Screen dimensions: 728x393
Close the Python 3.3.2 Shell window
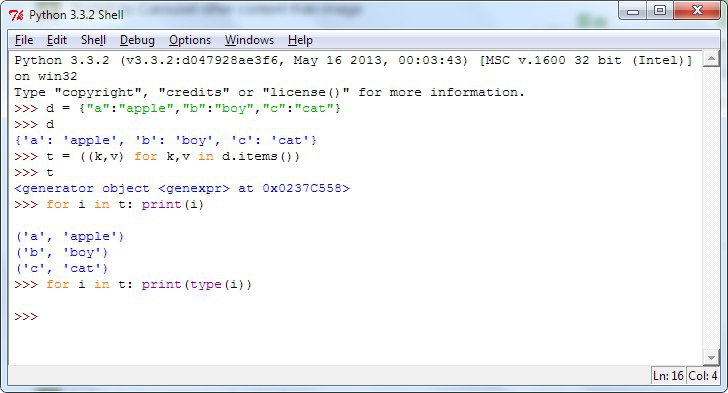coord(697,10)
